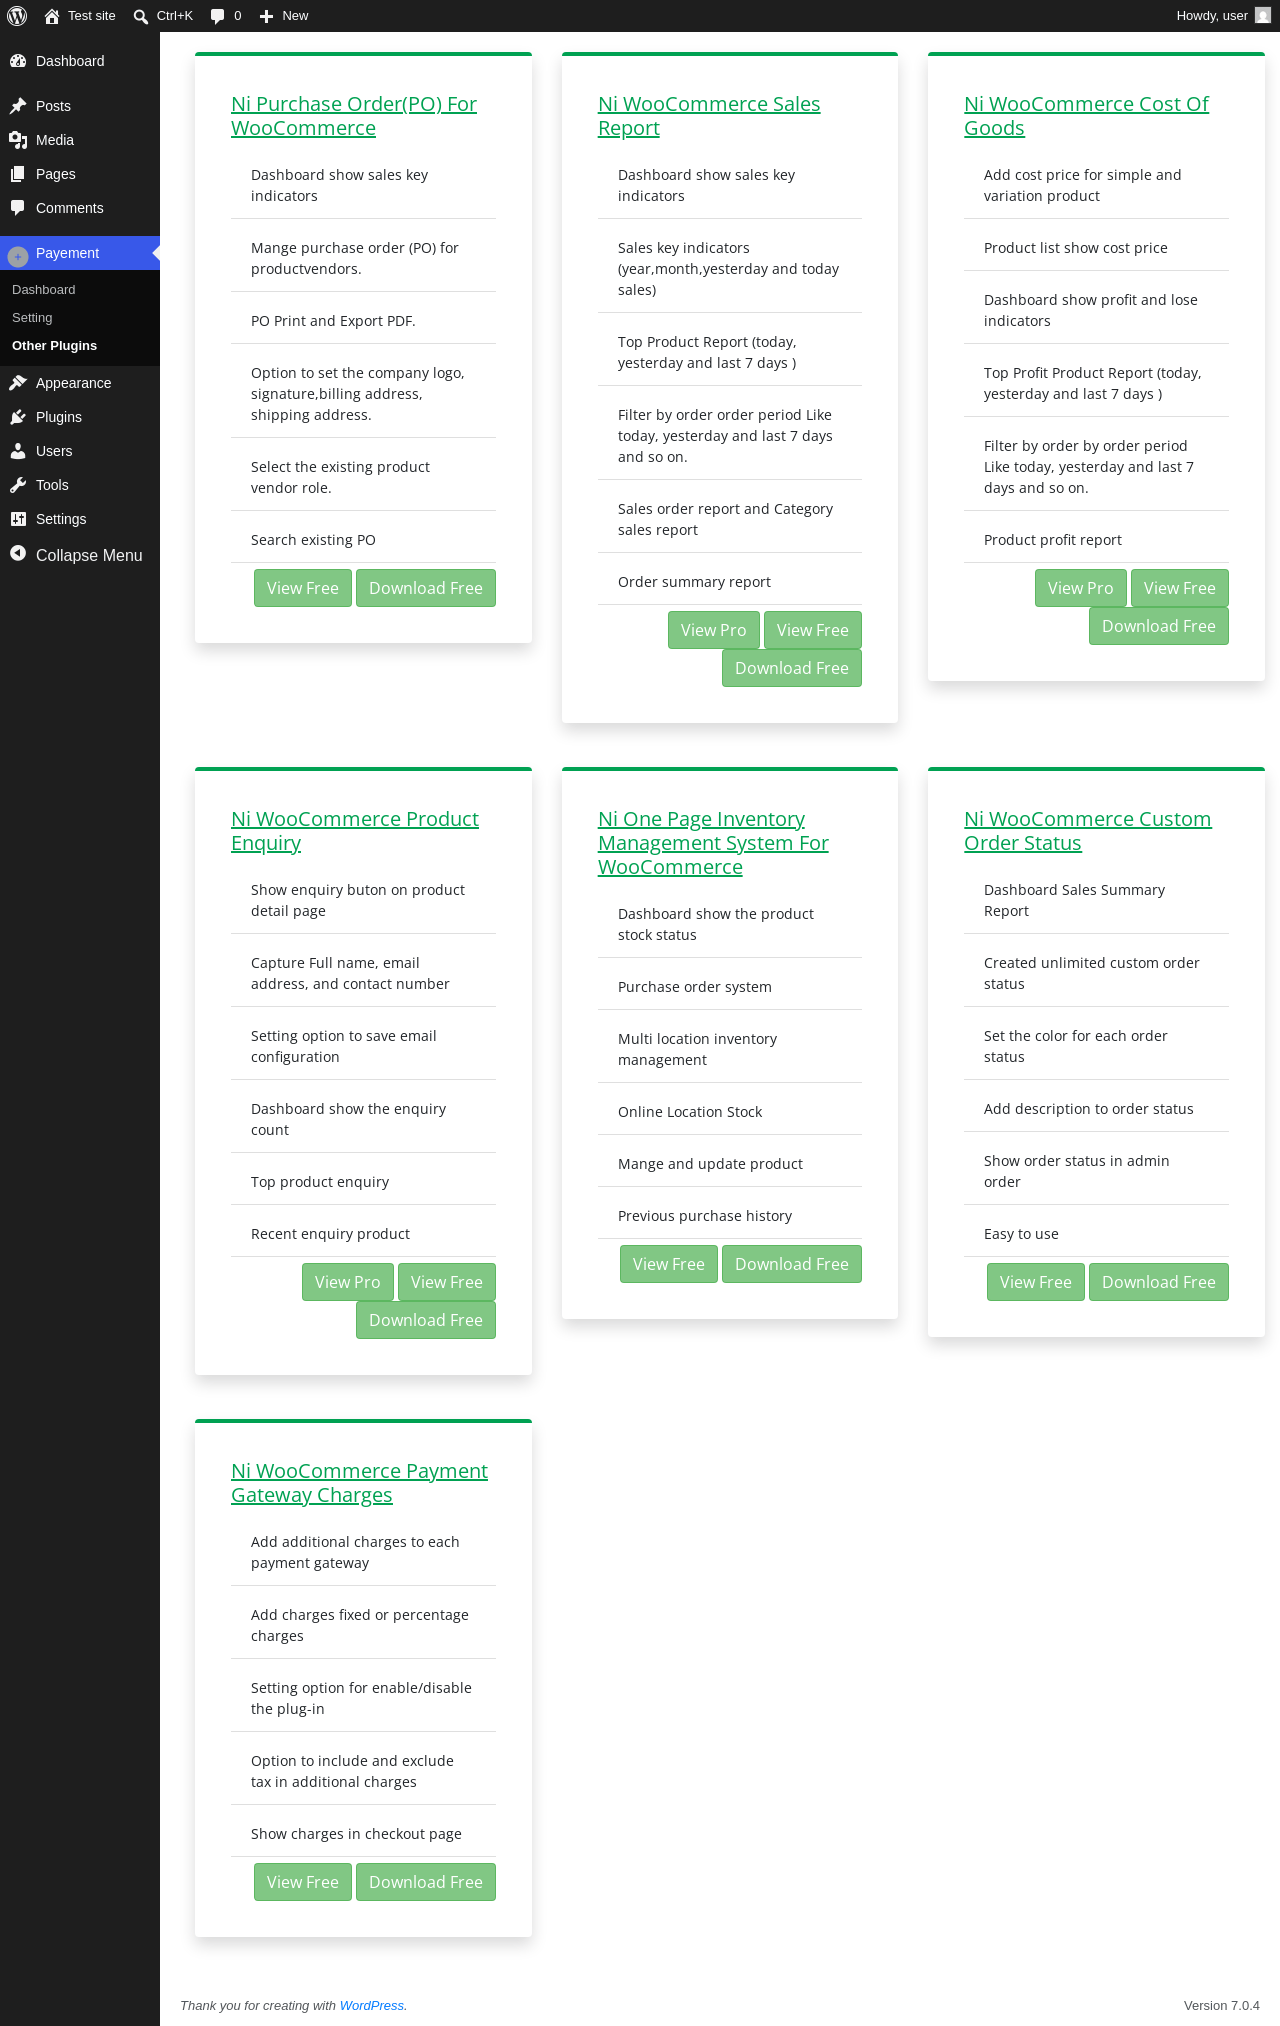The image size is (1280, 2026).
Task: Open Ni WooCommerce Sales Report link
Action: click(x=709, y=116)
